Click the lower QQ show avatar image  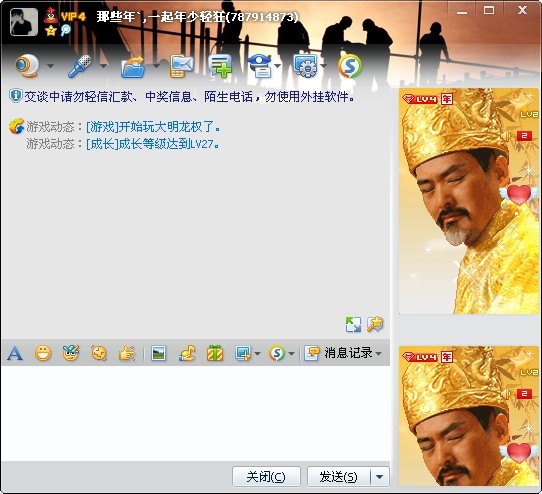pyautogui.click(x=469, y=416)
